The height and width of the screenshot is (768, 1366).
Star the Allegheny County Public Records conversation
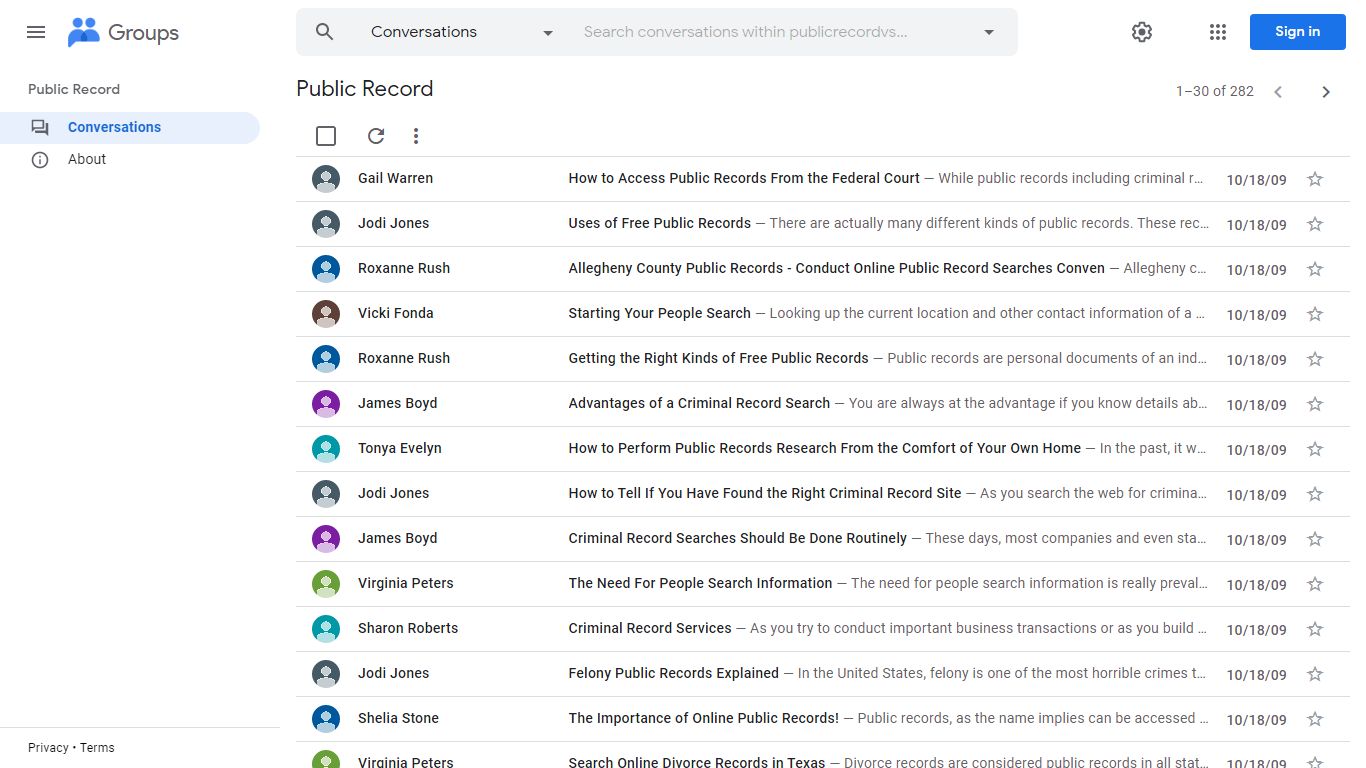pos(1315,269)
